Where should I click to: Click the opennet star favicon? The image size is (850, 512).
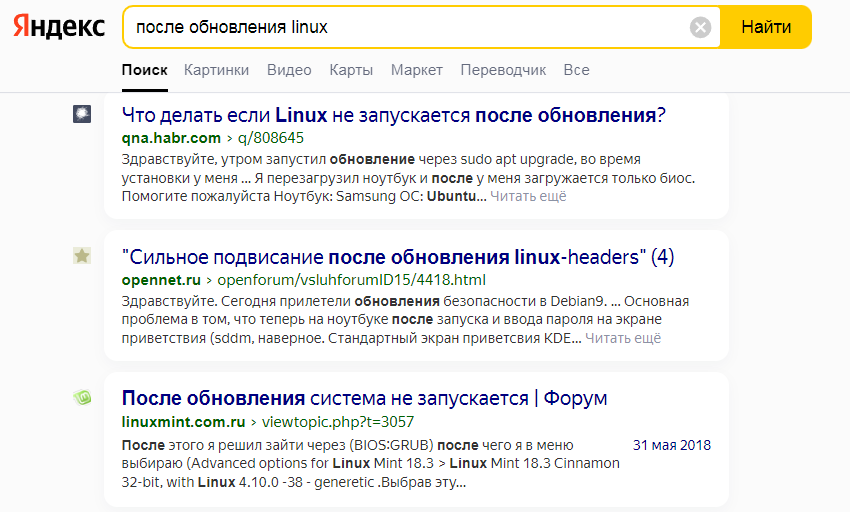[x=82, y=255]
